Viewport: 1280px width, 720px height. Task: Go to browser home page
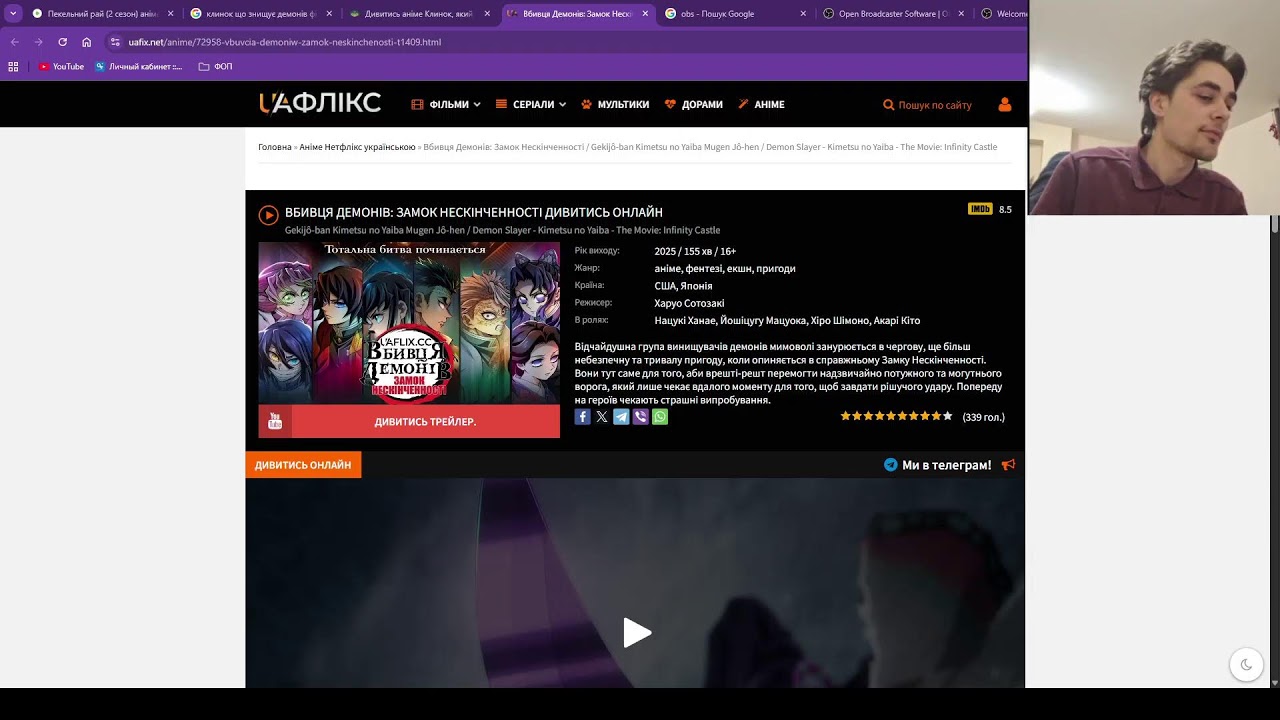(x=87, y=42)
